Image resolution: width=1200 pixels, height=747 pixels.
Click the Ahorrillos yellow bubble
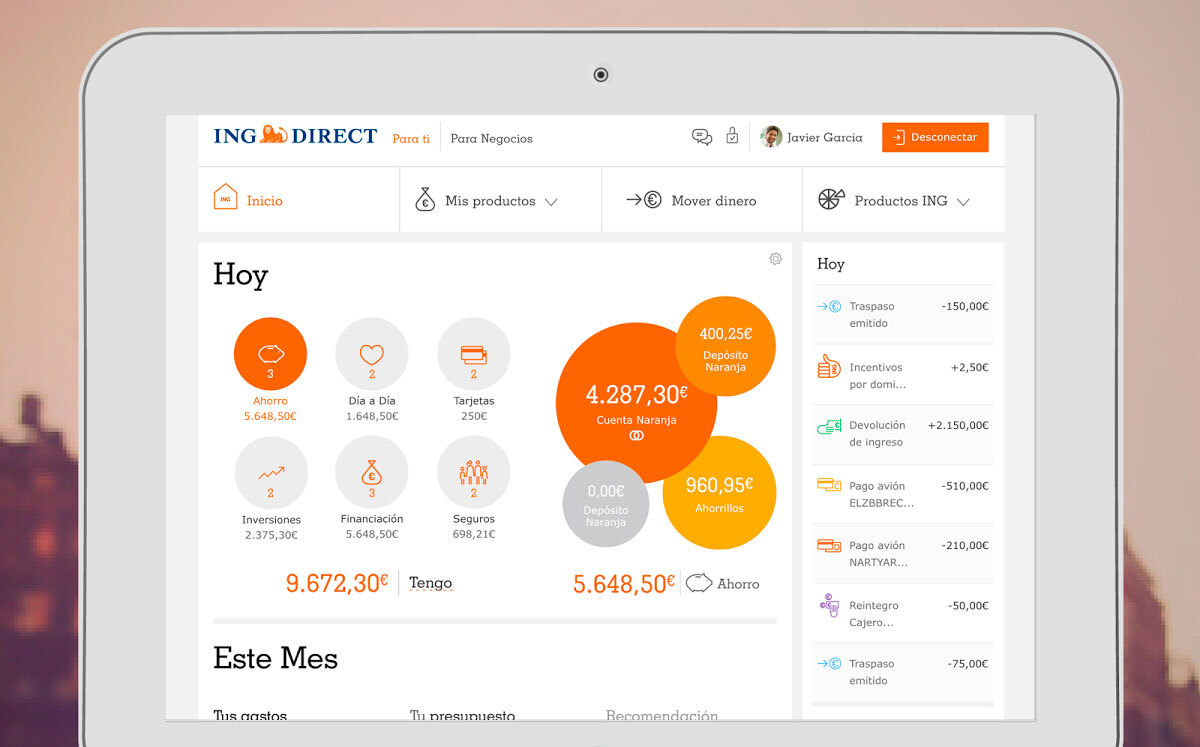tap(719, 492)
